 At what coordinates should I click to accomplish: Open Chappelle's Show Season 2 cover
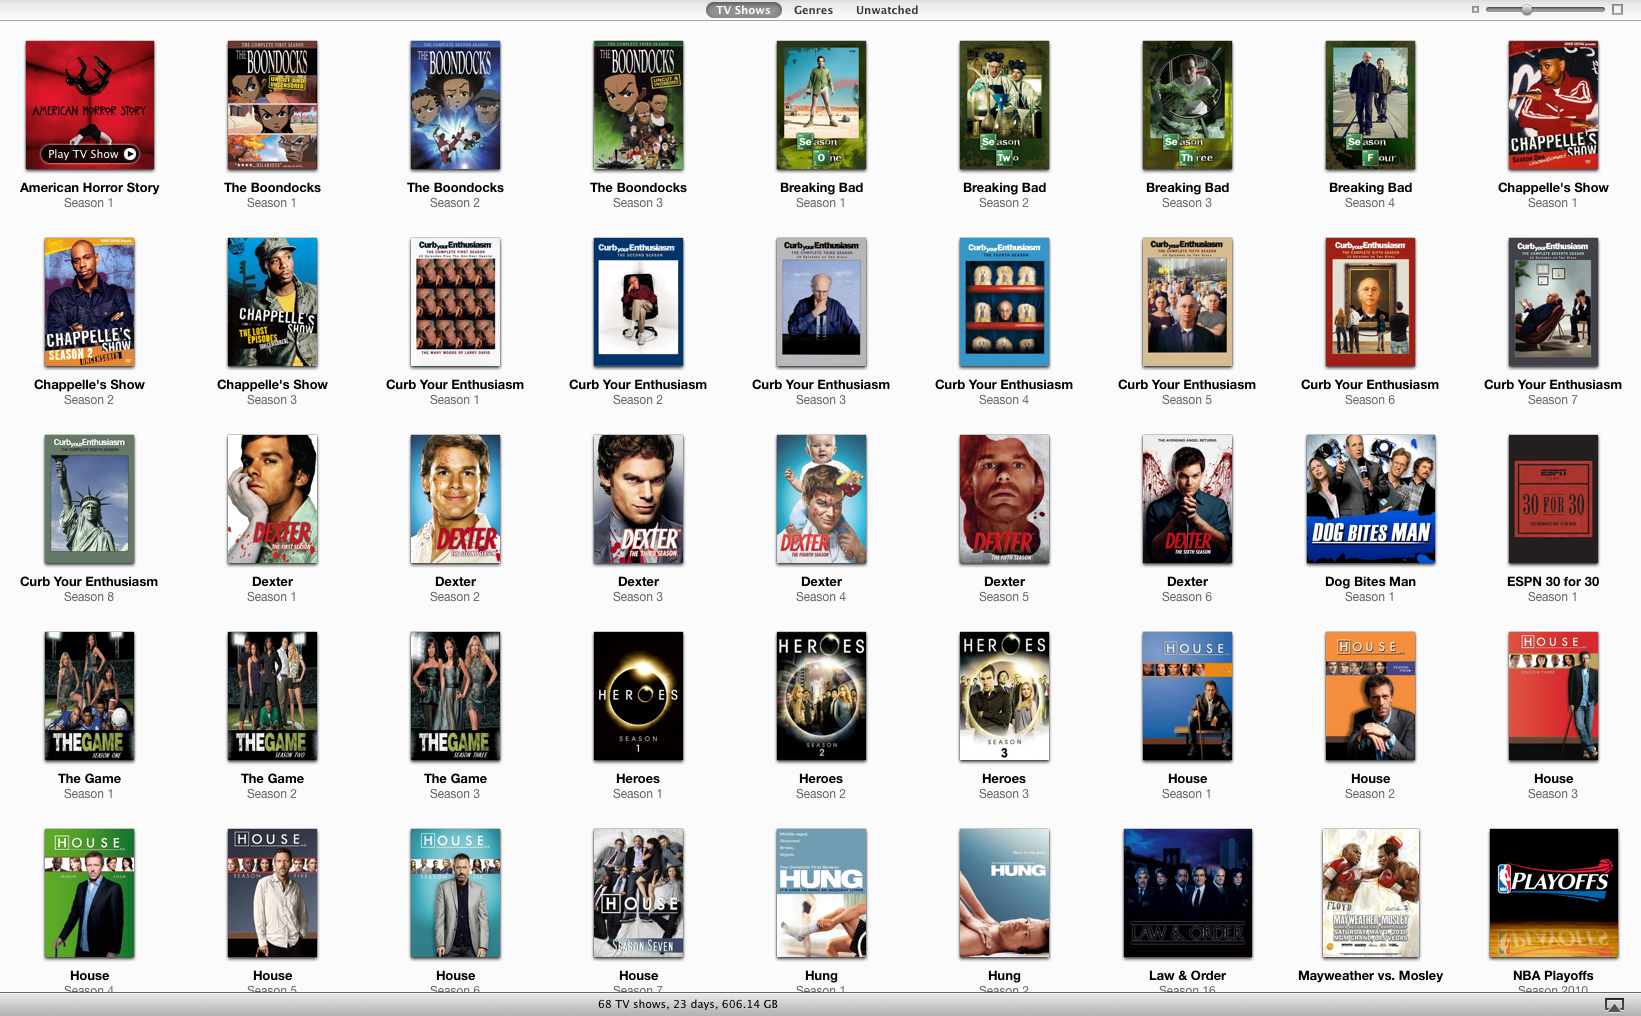pos(89,302)
